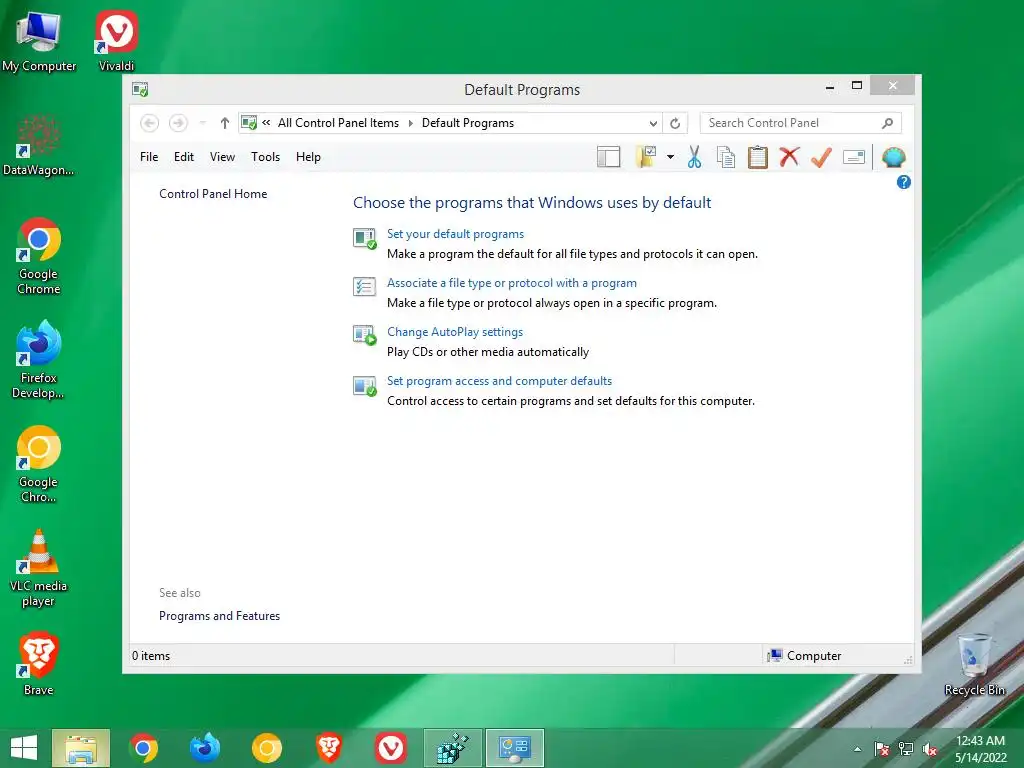Image resolution: width=1024 pixels, height=768 pixels.
Task: Expand the address bar history dropdown
Action: [x=653, y=123]
